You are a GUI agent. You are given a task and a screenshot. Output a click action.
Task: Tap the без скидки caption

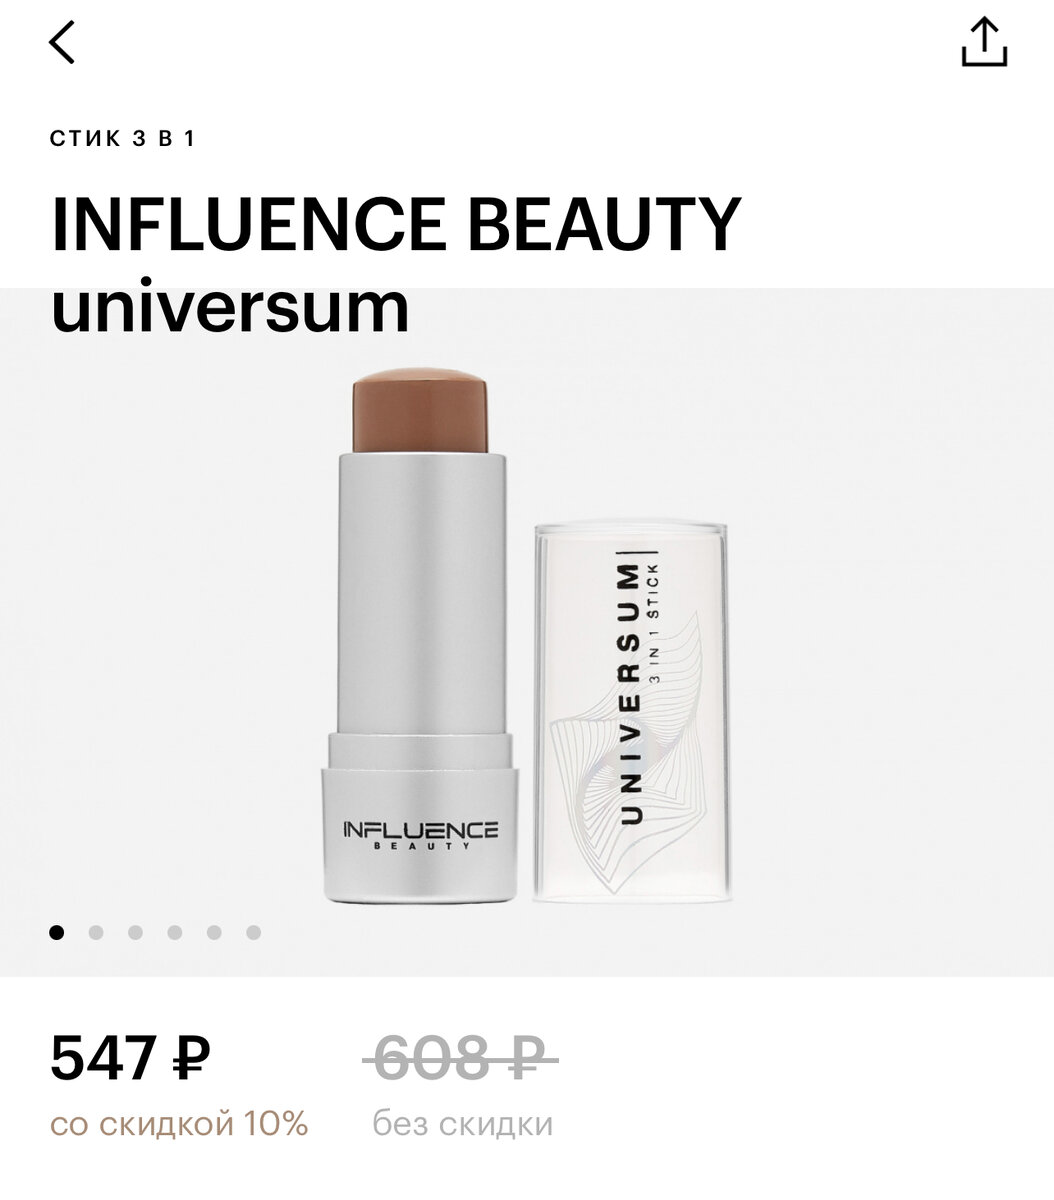(x=462, y=1124)
